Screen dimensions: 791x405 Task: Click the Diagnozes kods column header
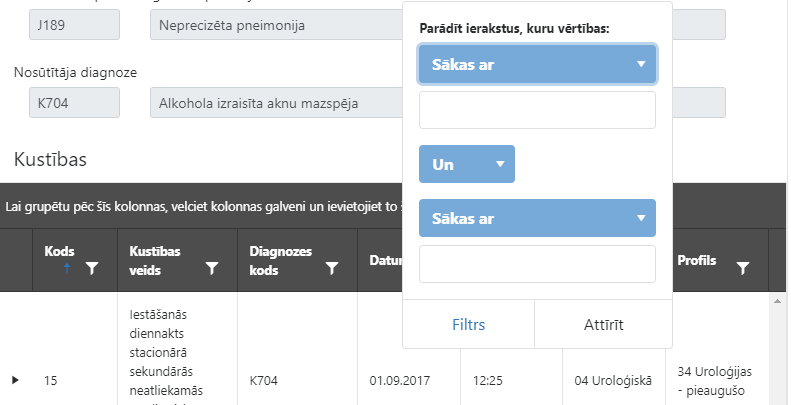click(x=279, y=260)
